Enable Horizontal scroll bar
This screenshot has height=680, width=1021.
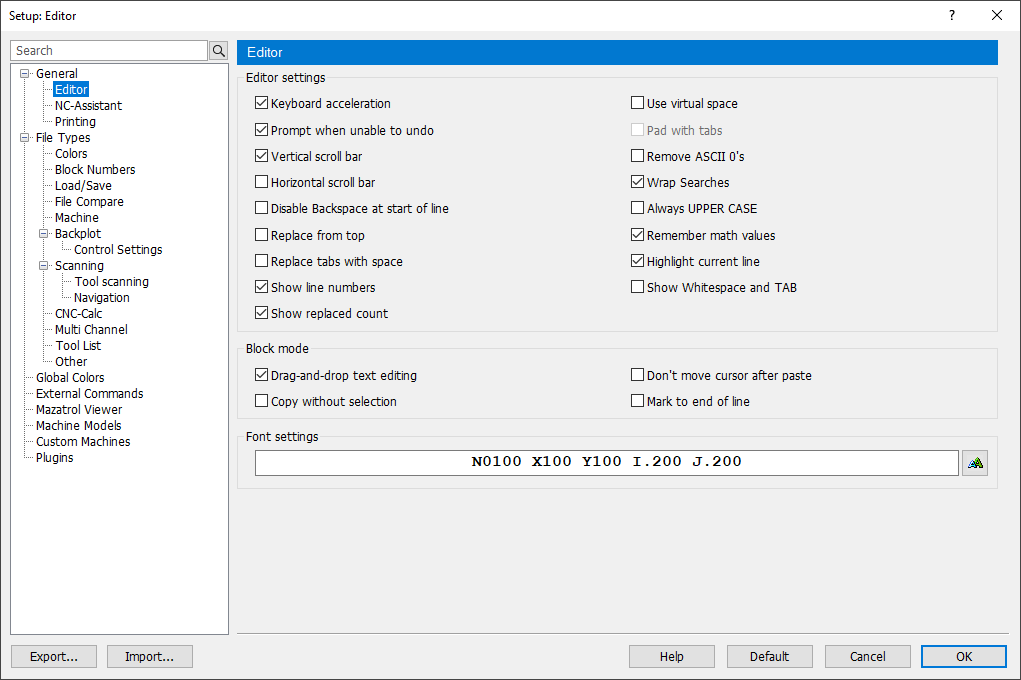261,182
